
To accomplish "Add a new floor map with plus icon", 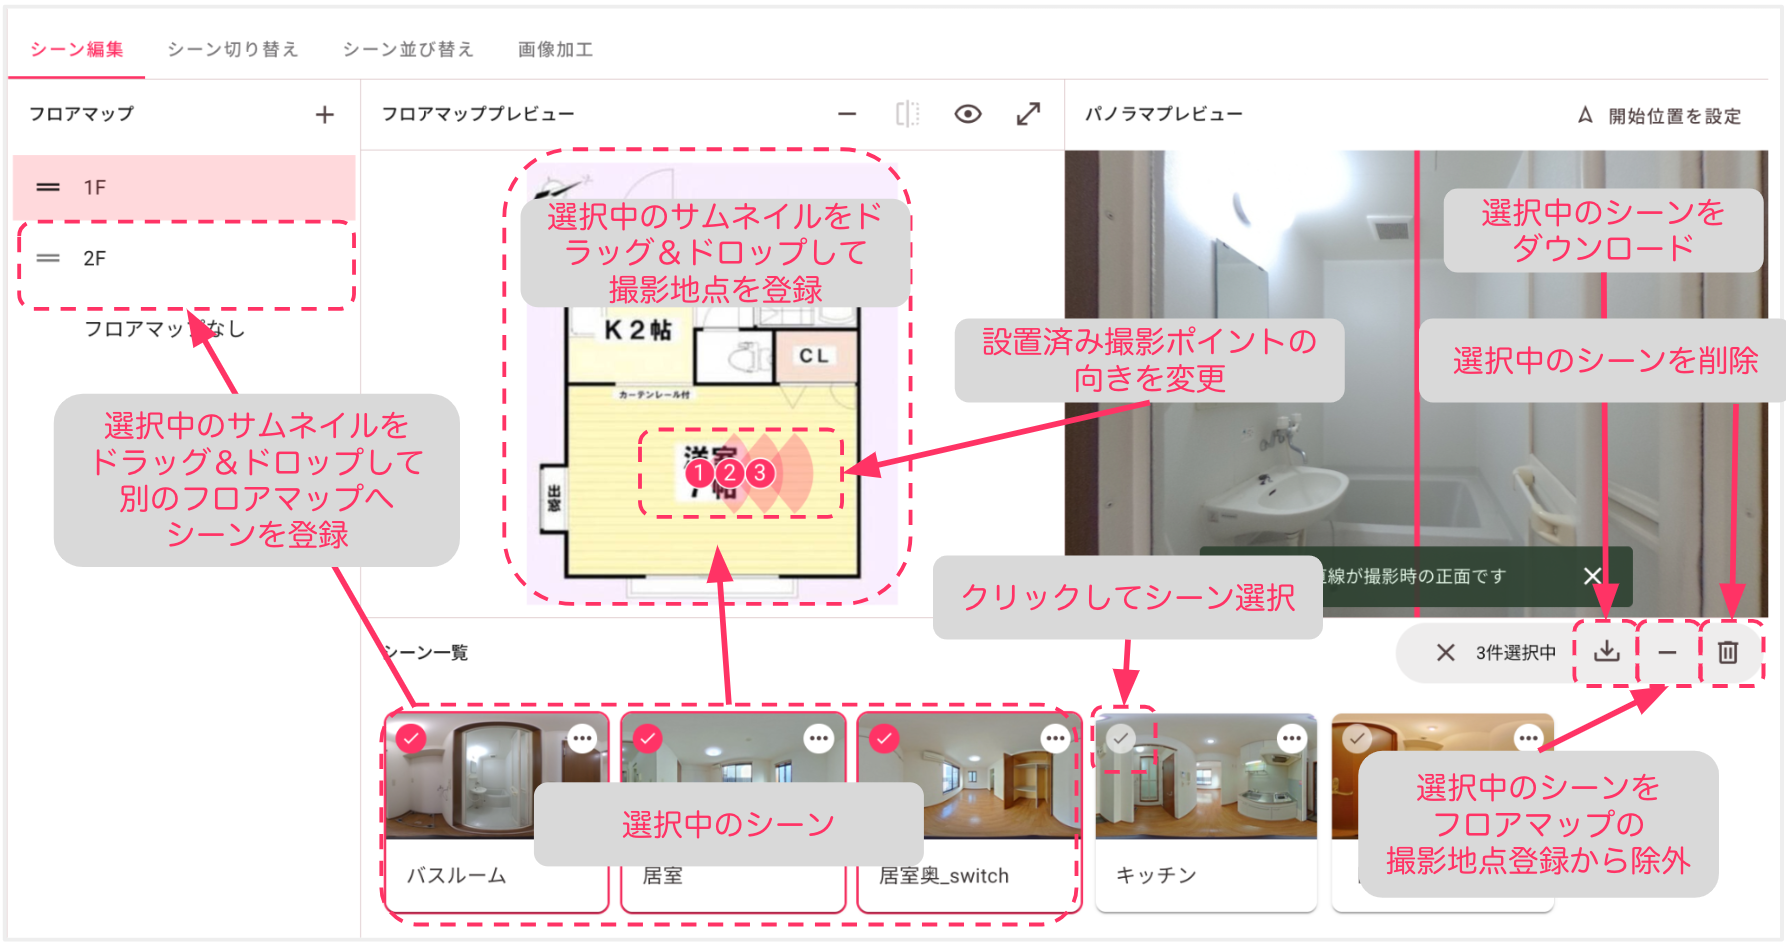I will coord(324,115).
